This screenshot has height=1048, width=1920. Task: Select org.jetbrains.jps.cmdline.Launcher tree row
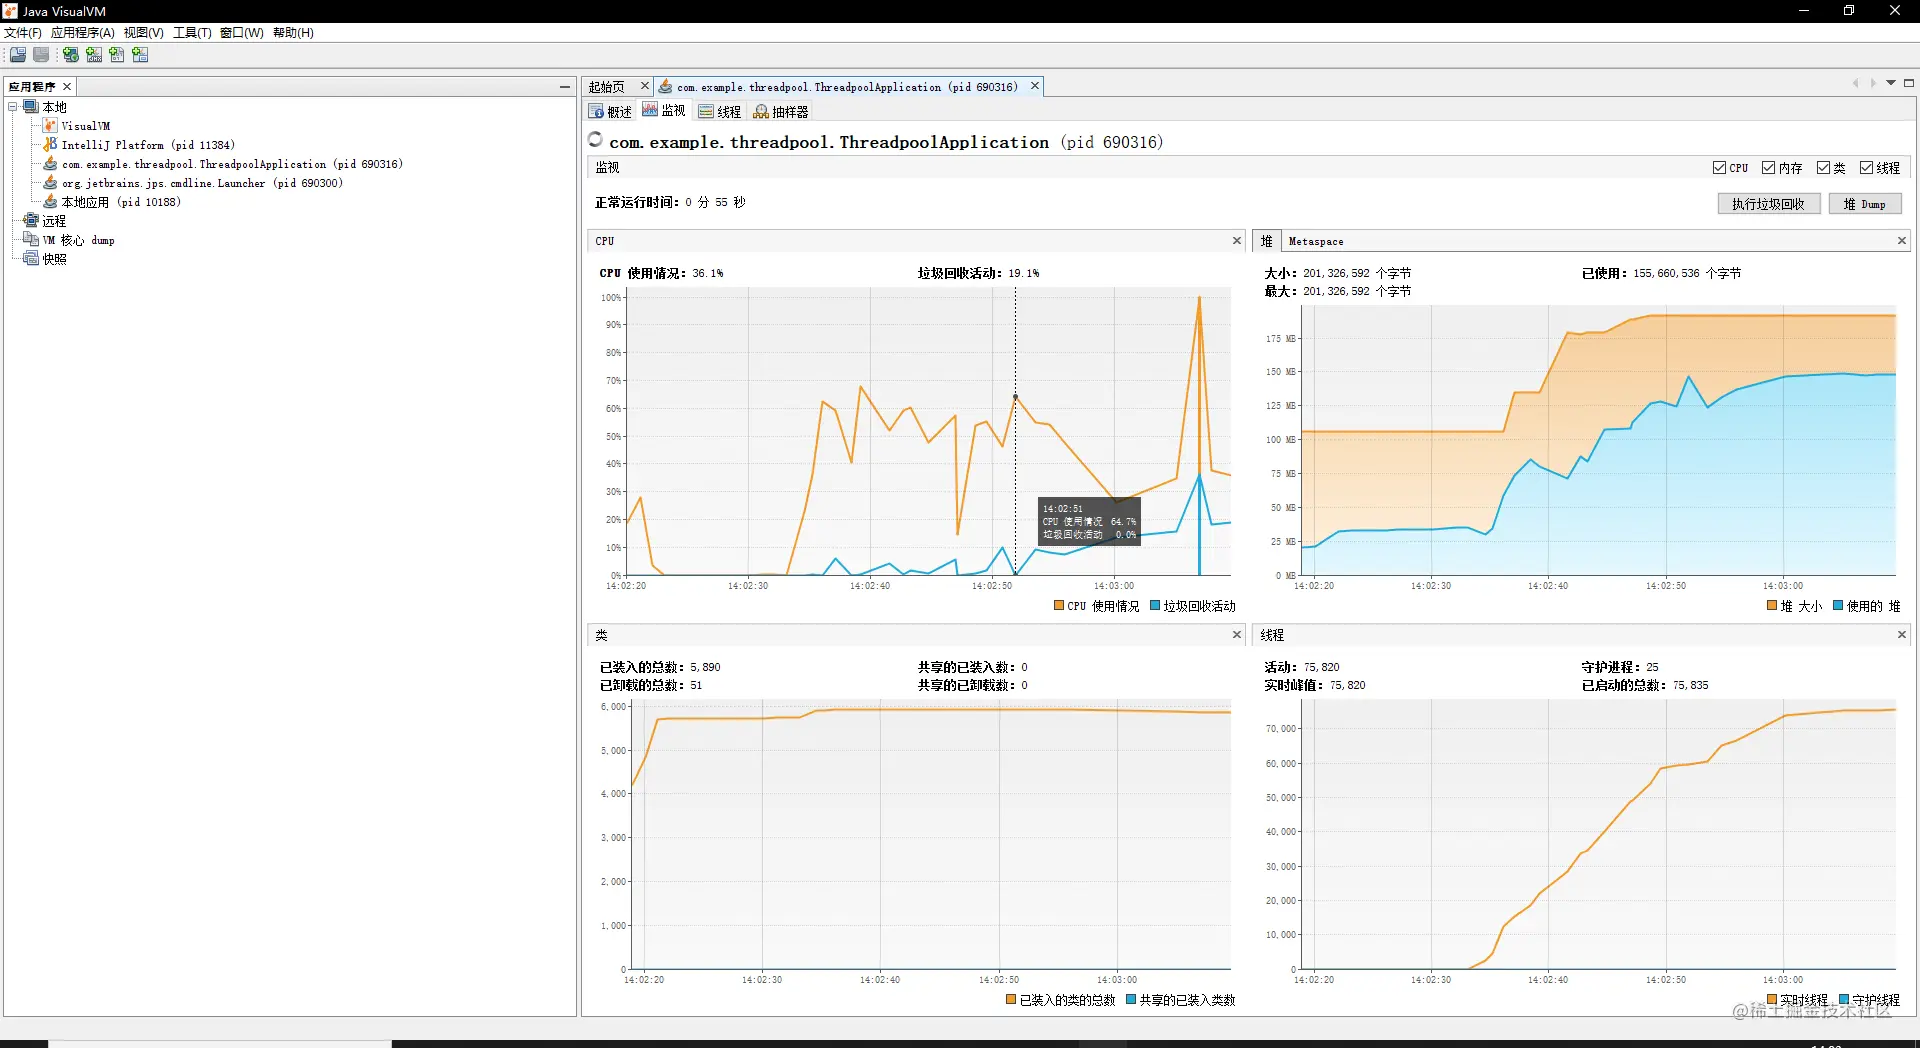(202, 183)
